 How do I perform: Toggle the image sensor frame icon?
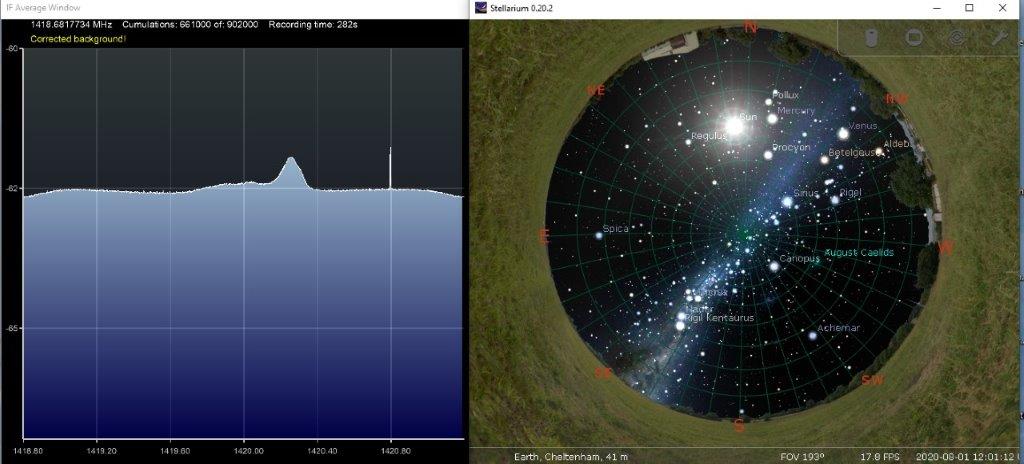tap(913, 37)
